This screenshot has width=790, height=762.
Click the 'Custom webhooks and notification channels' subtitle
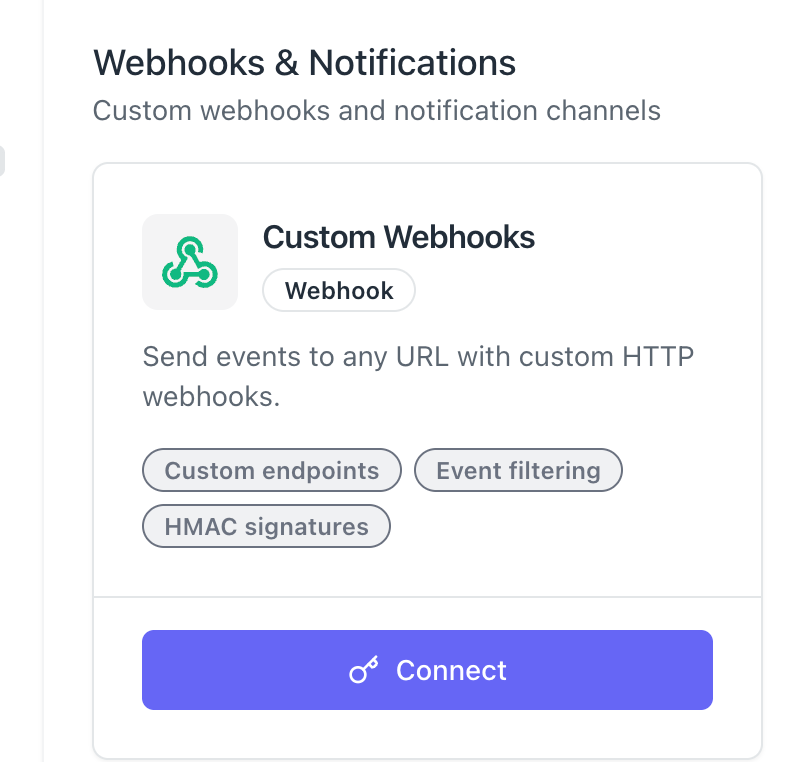(376, 110)
